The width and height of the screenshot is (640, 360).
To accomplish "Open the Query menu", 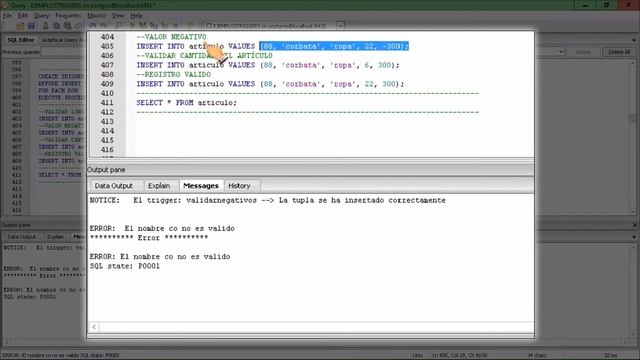I will pos(41,16).
